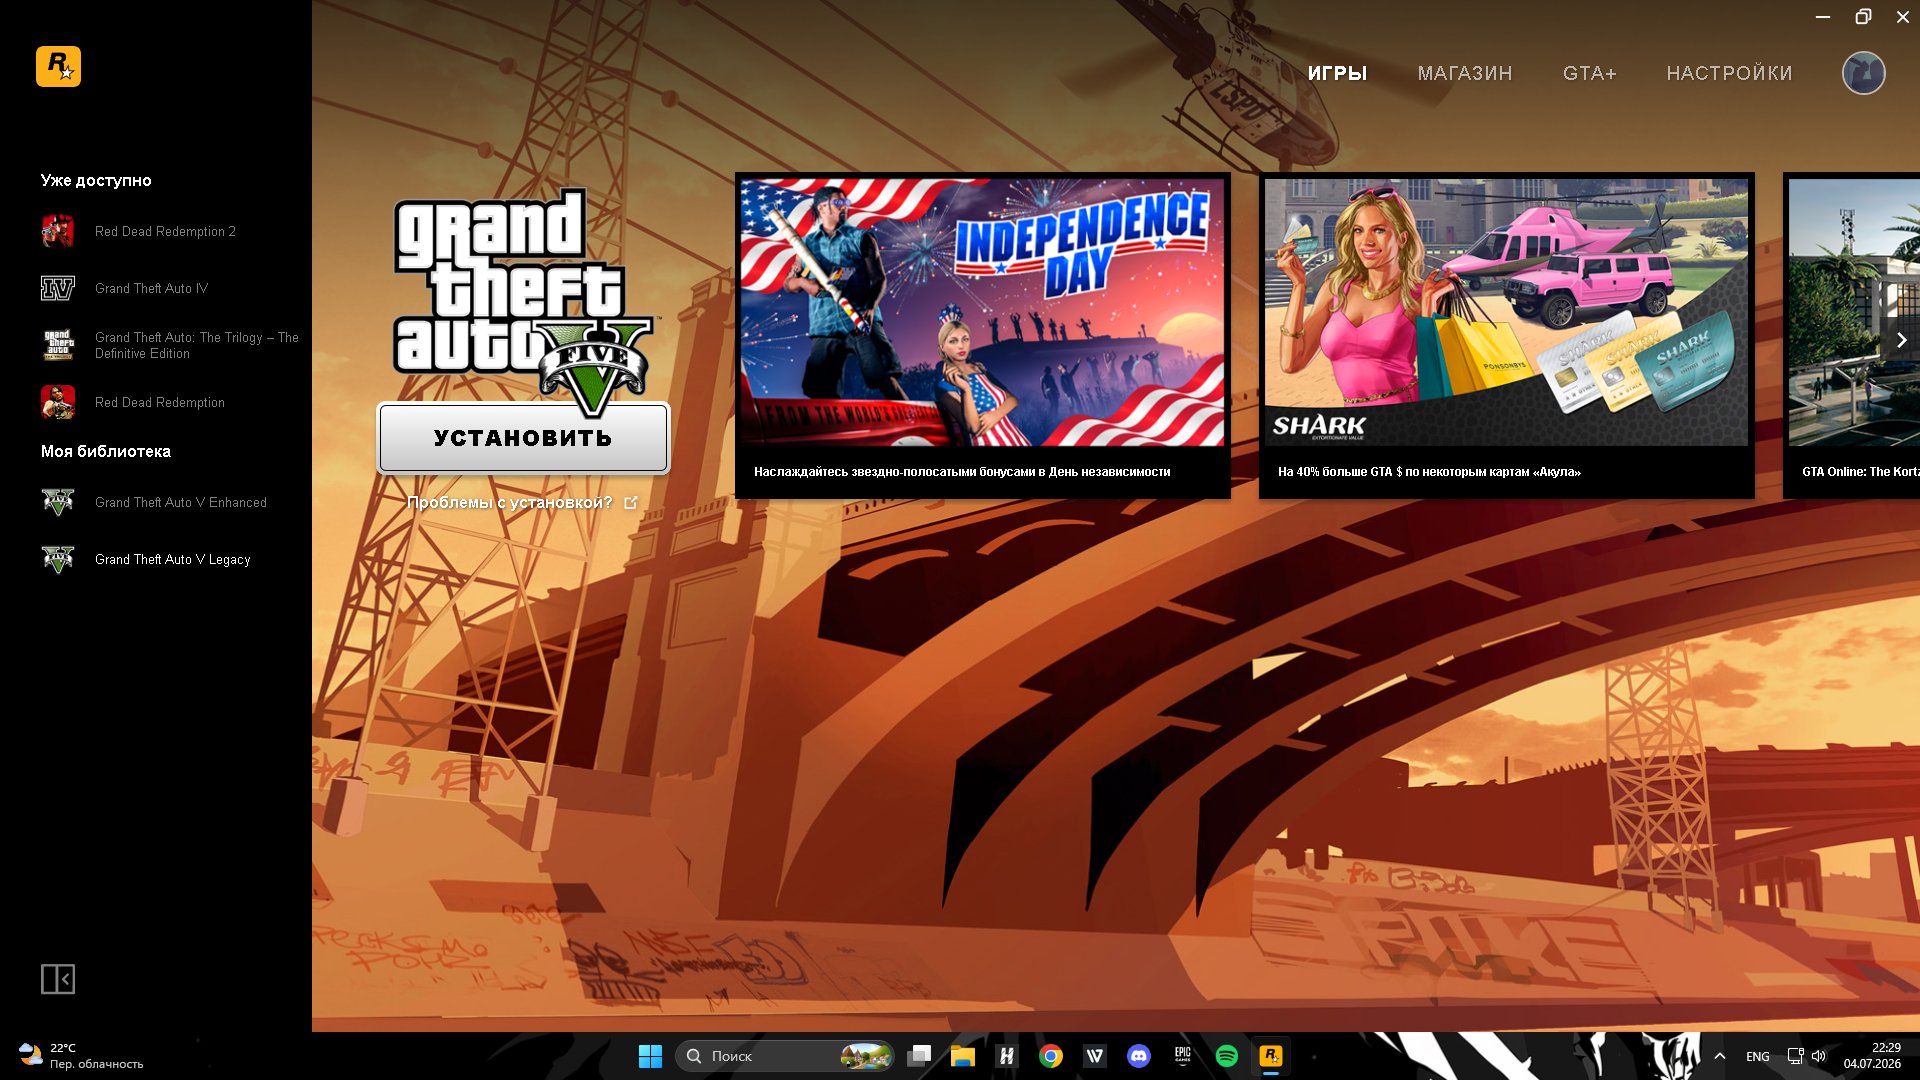Open Red Dead Redemption 2 game icon

[x=58, y=231]
